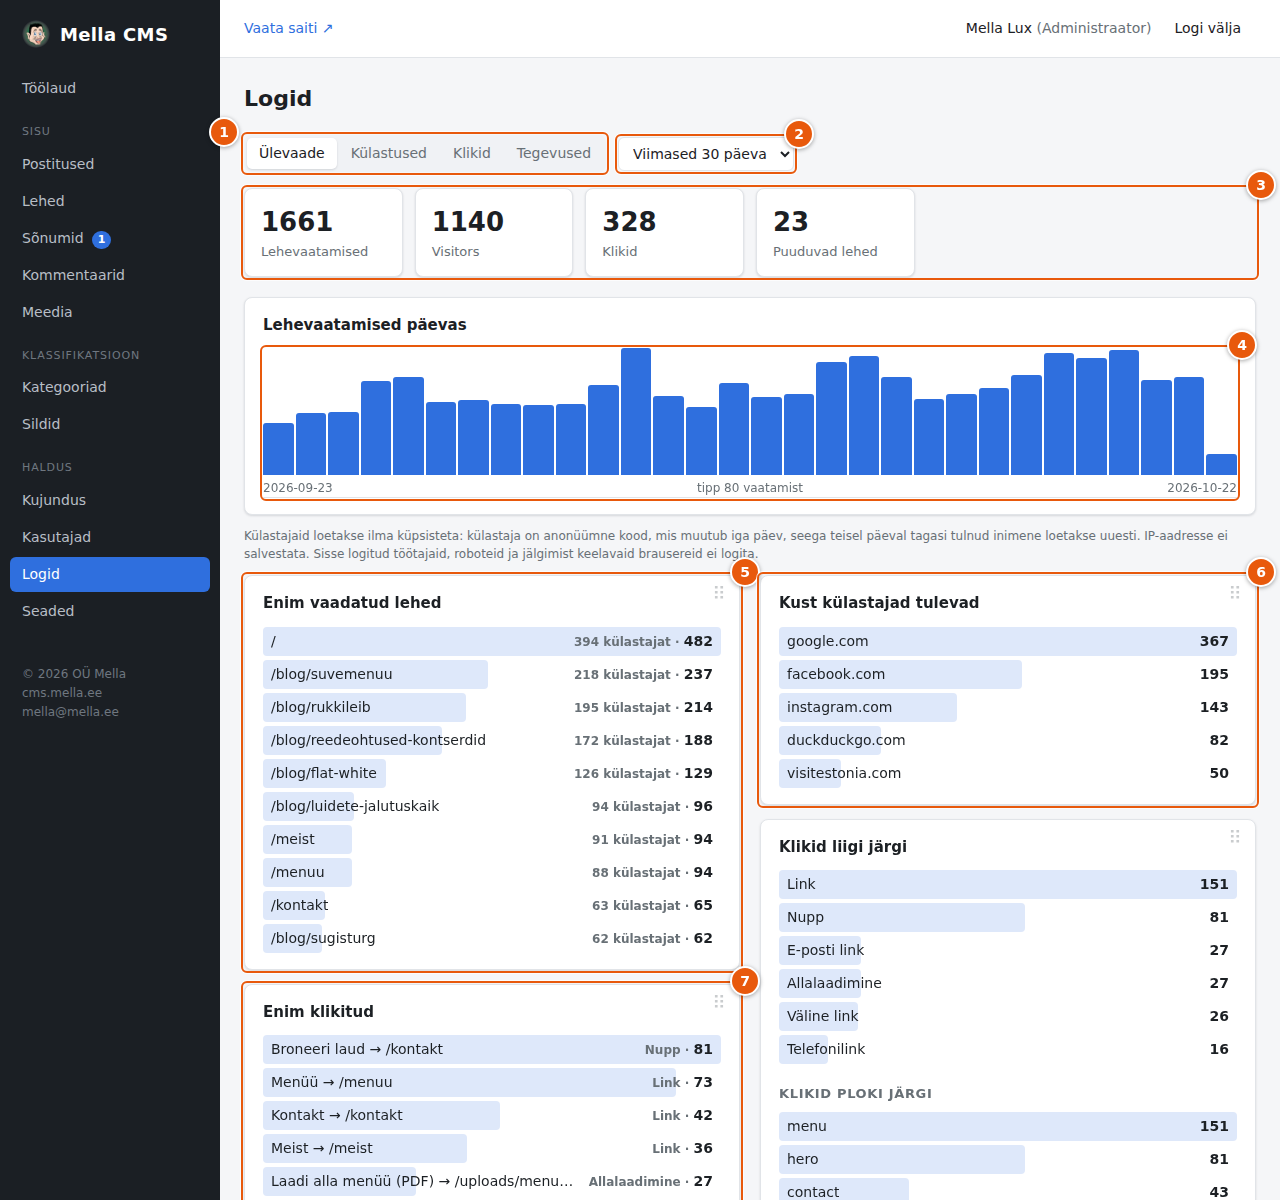Click the Mella CMS logo avatar
Viewport: 1280px width, 1200px height.
pos(36,34)
